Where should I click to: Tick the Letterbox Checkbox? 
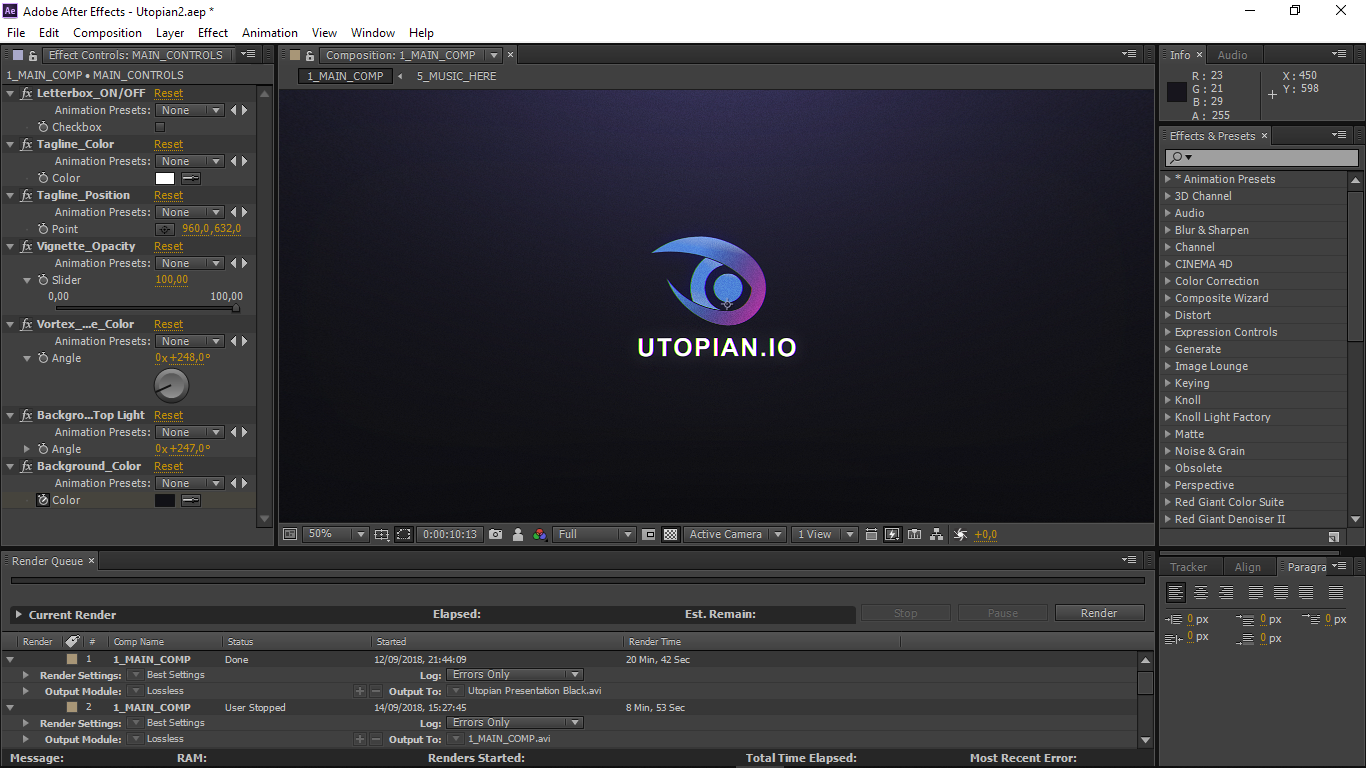(x=160, y=127)
